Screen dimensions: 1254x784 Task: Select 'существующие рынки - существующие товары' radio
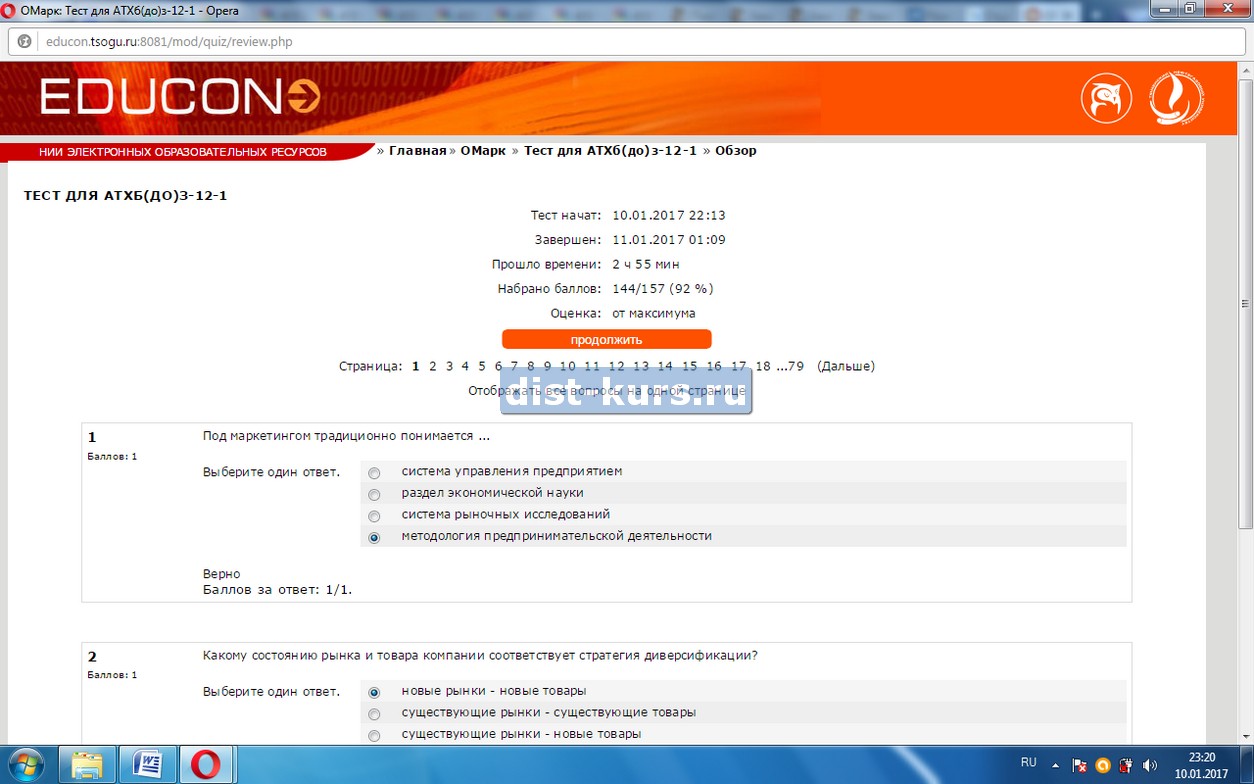[x=374, y=714]
